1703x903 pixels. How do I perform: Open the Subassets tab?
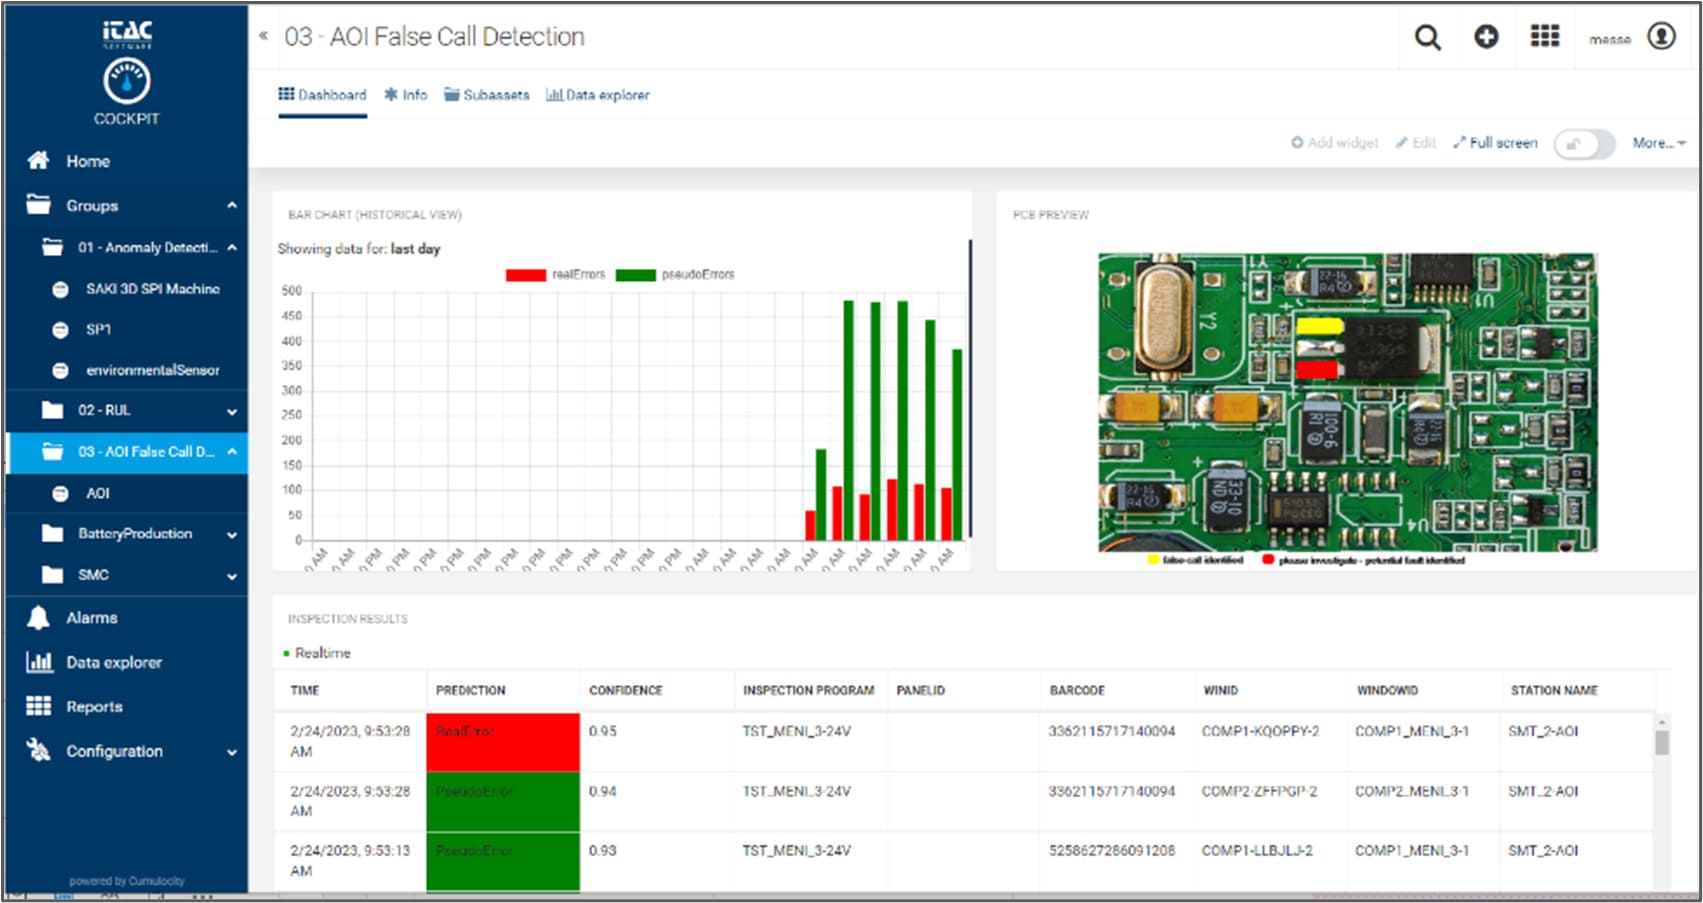tap(487, 95)
